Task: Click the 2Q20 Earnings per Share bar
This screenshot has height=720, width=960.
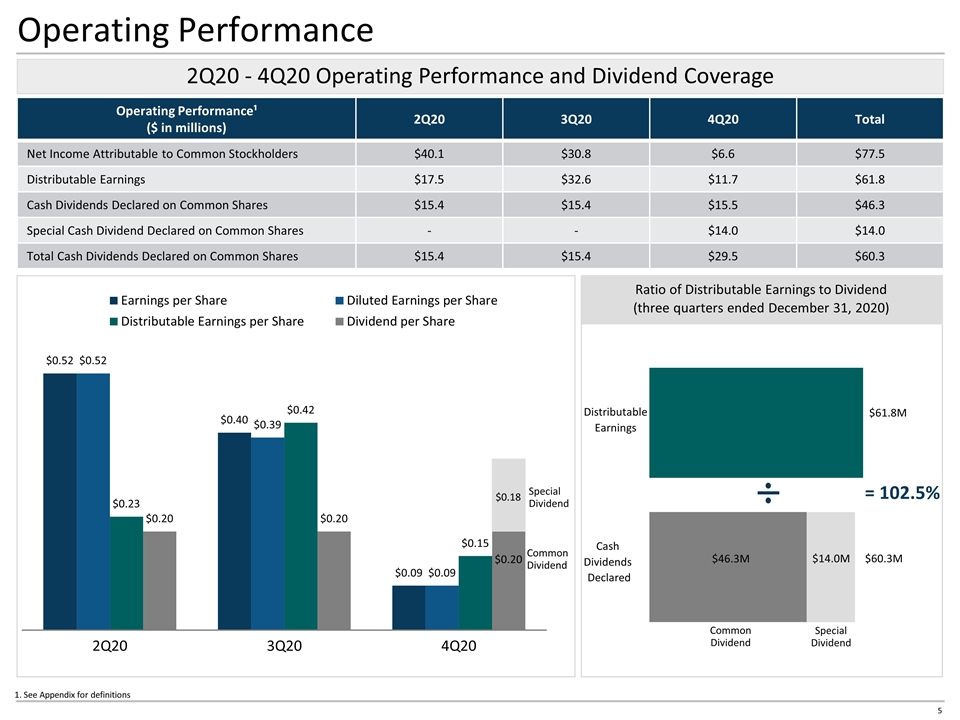Action: point(60,501)
